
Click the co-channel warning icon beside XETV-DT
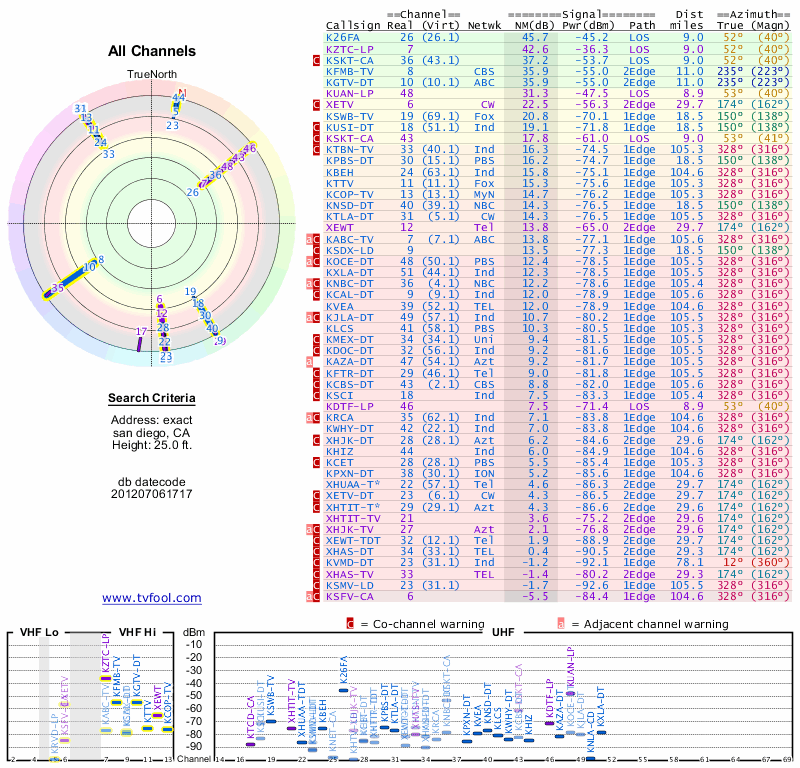pos(316,496)
